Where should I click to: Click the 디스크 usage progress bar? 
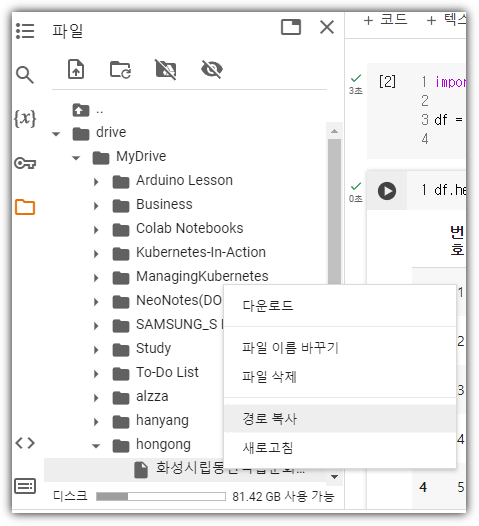[161, 496]
